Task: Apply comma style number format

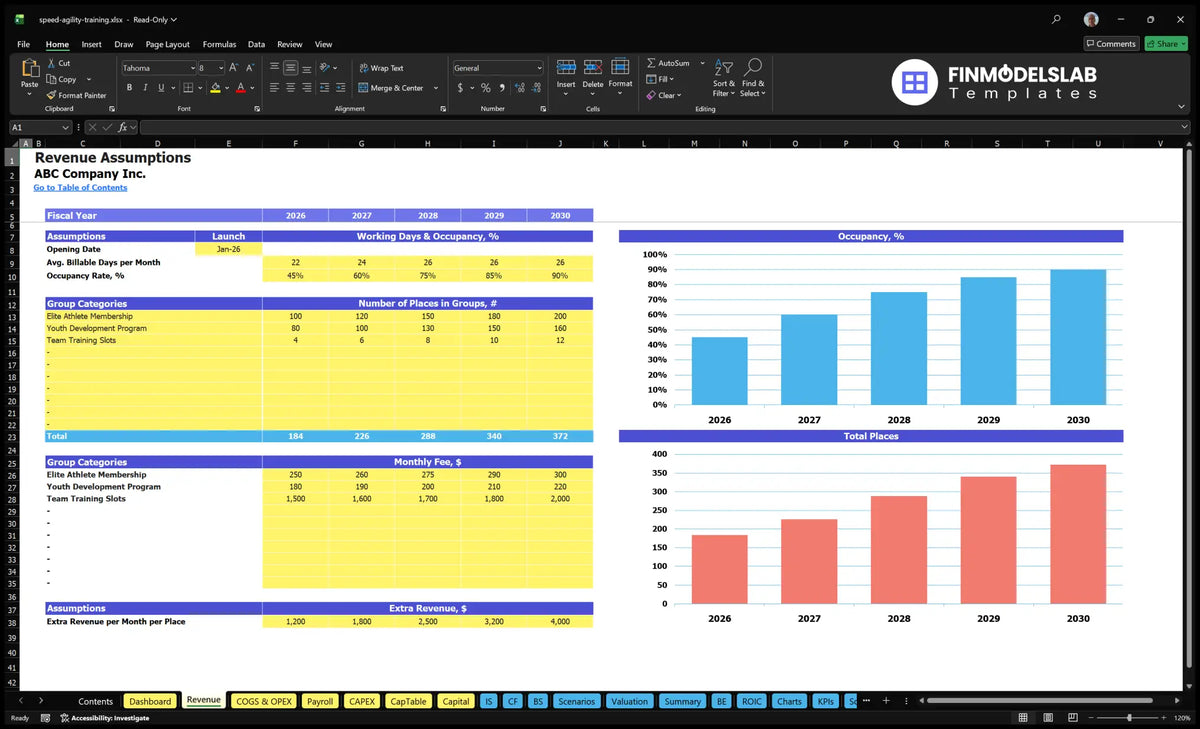Action: (501, 88)
